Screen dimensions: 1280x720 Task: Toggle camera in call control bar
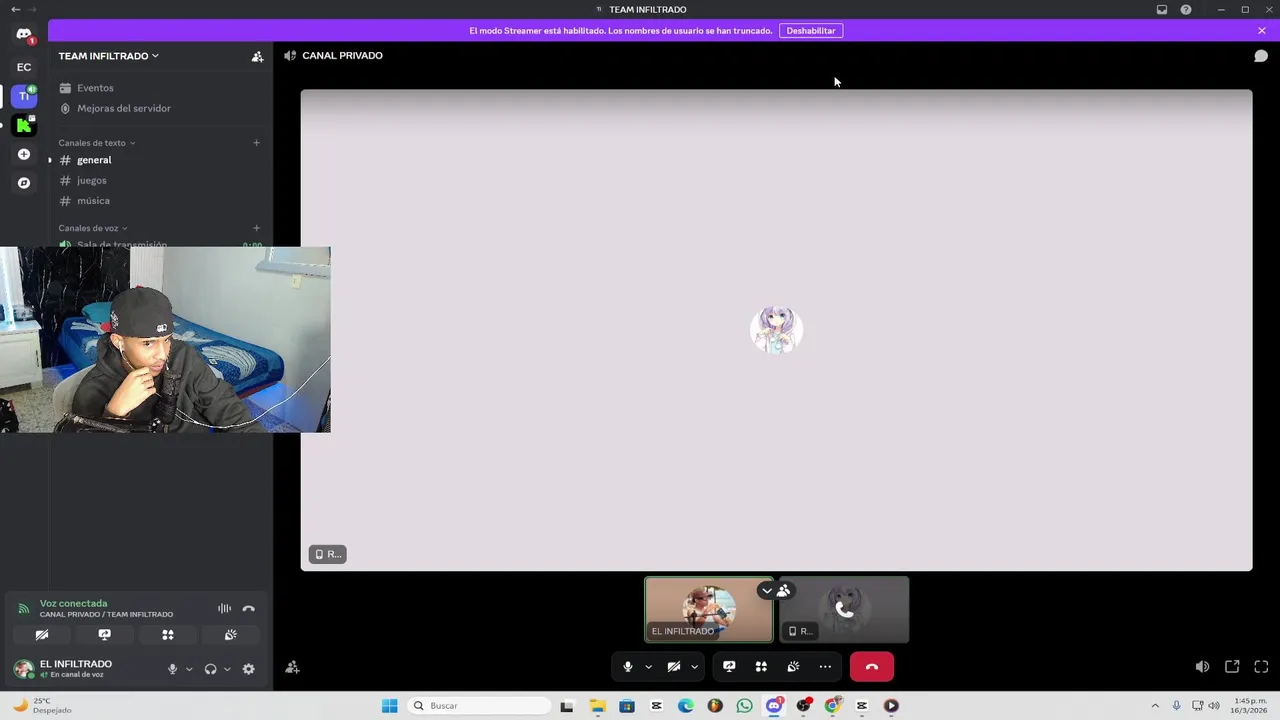pos(674,667)
